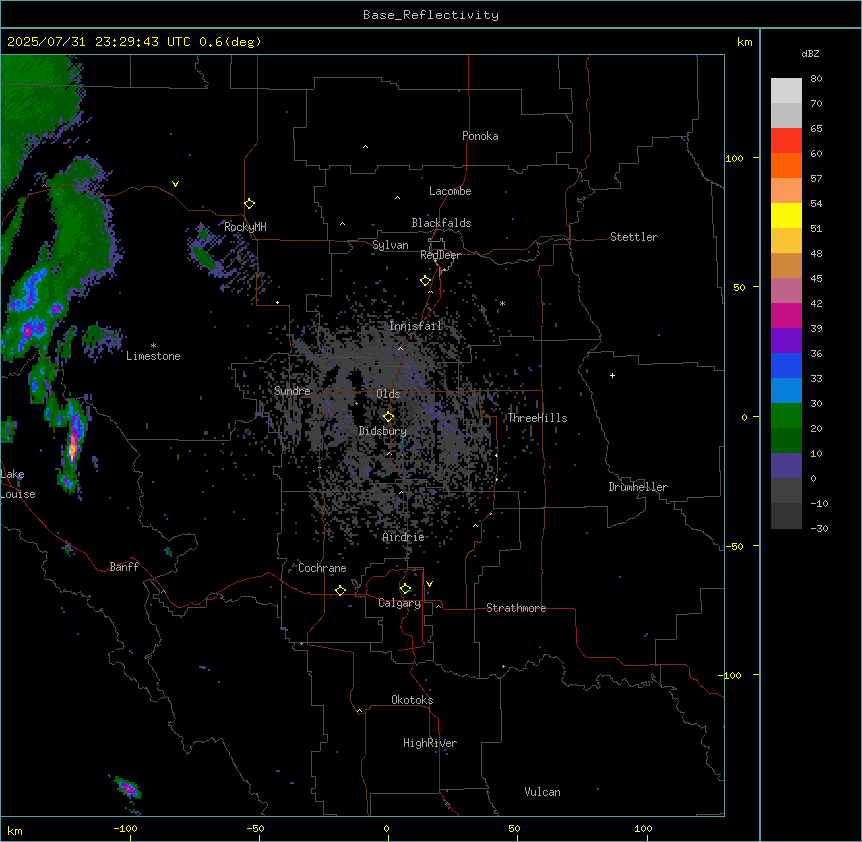862x842 pixels.
Task: Select the yellow diamond marker inside Calgary
Action: 406,589
